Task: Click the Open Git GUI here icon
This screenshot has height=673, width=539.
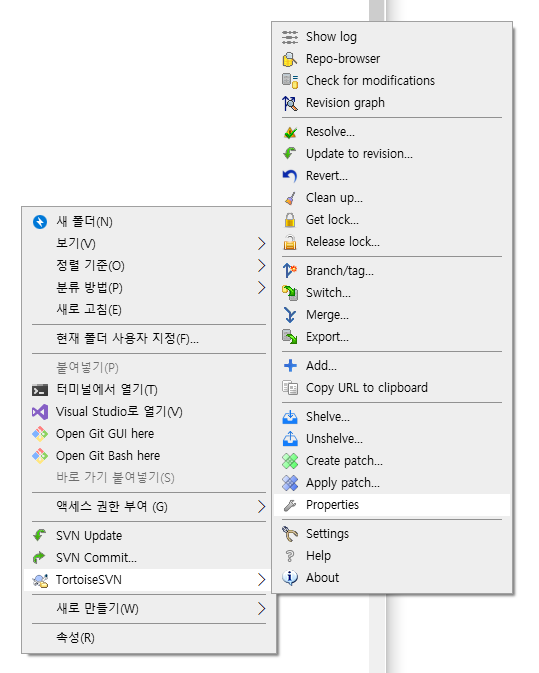Action: click(x=40, y=434)
